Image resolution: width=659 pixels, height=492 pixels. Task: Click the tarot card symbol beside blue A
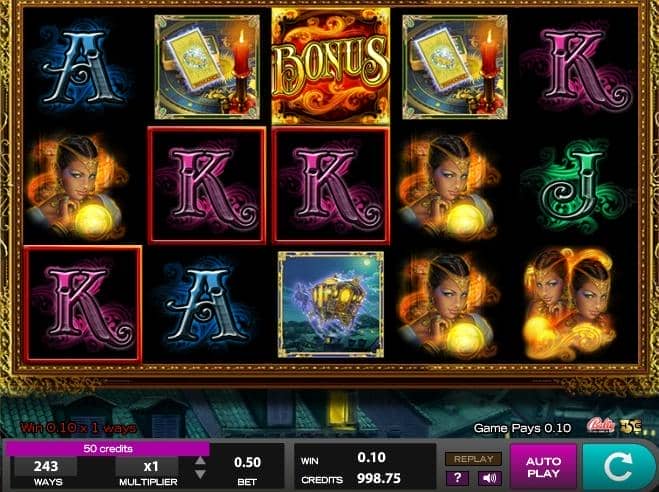click(x=207, y=67)
